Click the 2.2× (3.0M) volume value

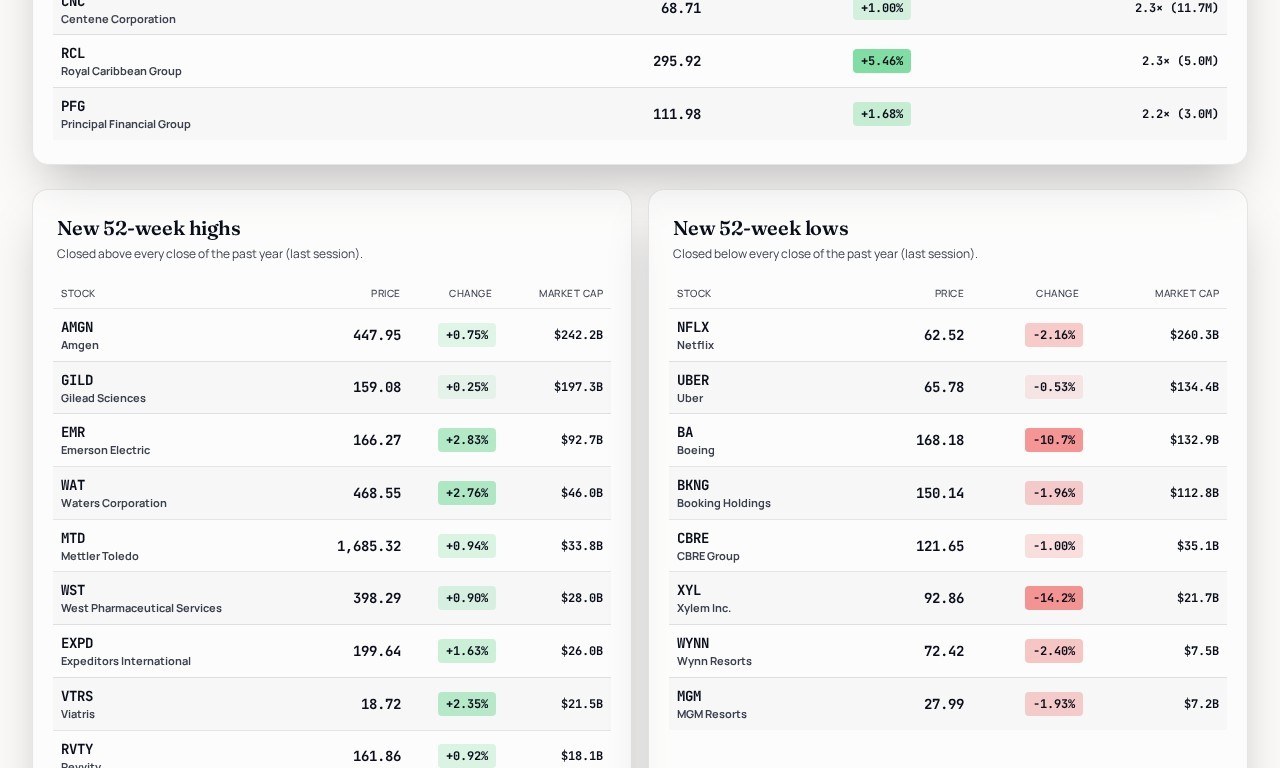[1180, 114]
